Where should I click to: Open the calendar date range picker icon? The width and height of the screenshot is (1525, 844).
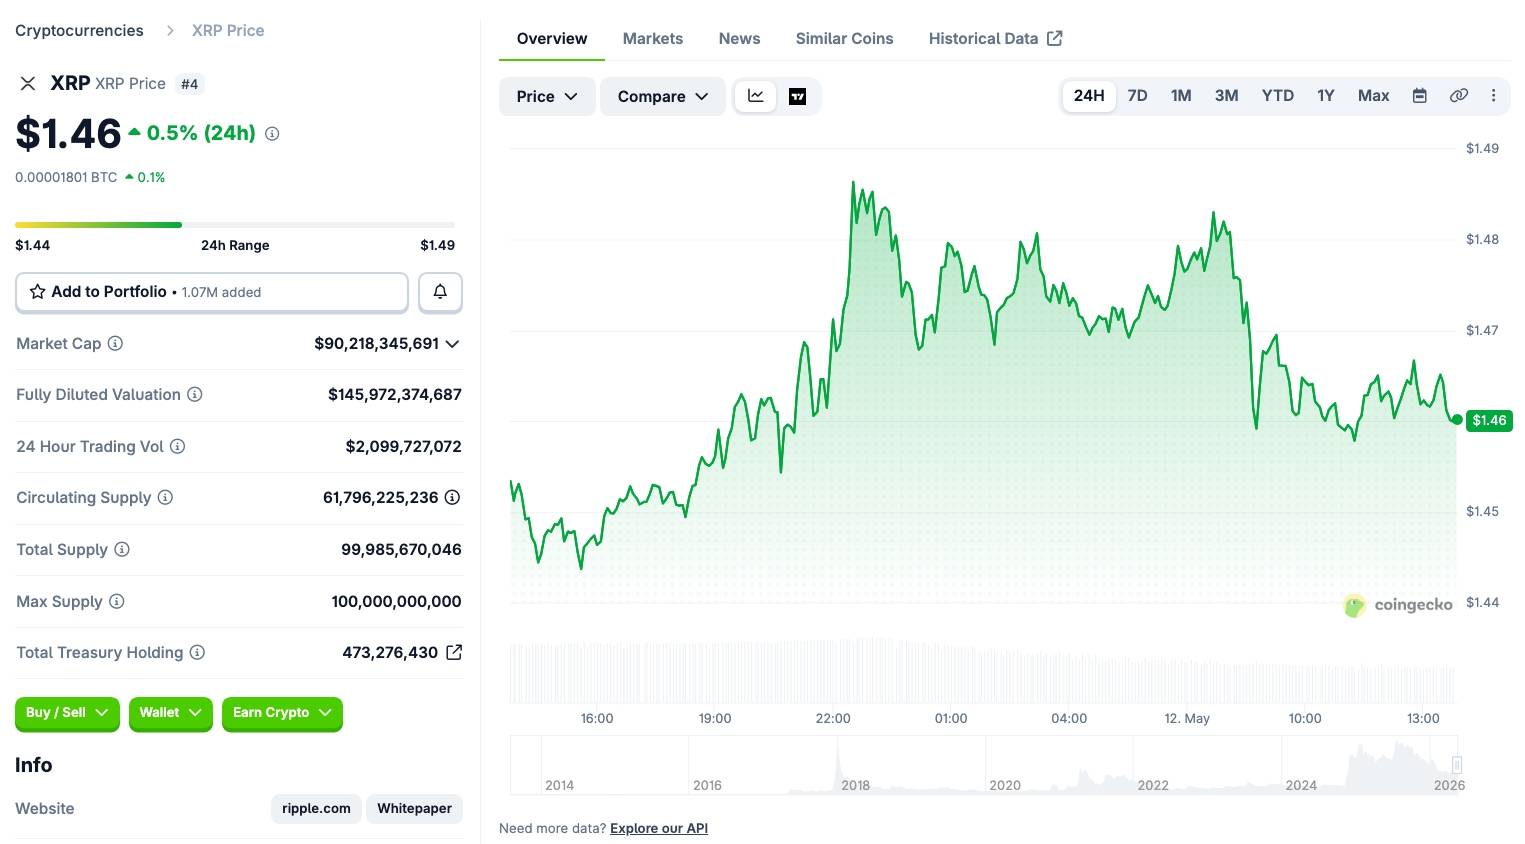pos(1419,96)
